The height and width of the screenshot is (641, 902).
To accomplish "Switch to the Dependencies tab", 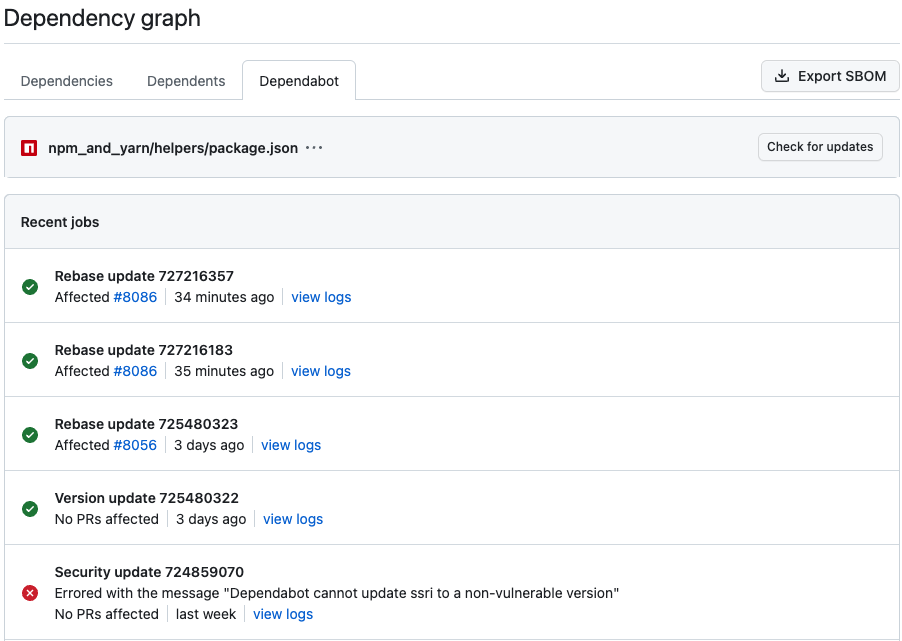I will pyautogui.click(x=67, y=81).
